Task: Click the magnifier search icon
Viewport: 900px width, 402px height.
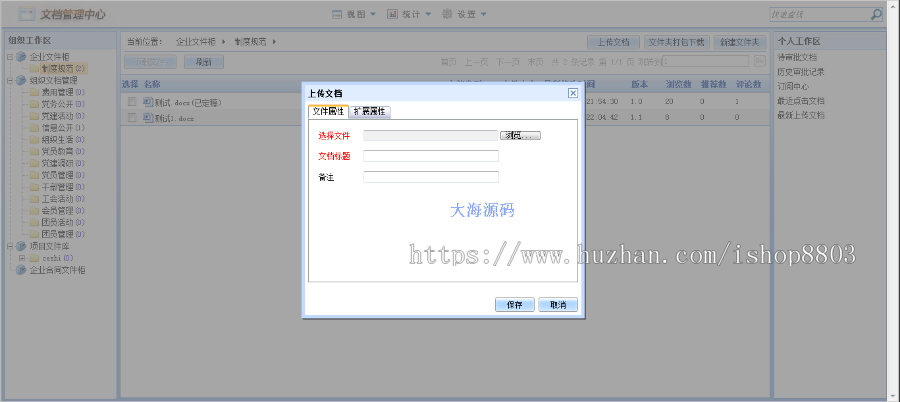Action: pos(875,14)
